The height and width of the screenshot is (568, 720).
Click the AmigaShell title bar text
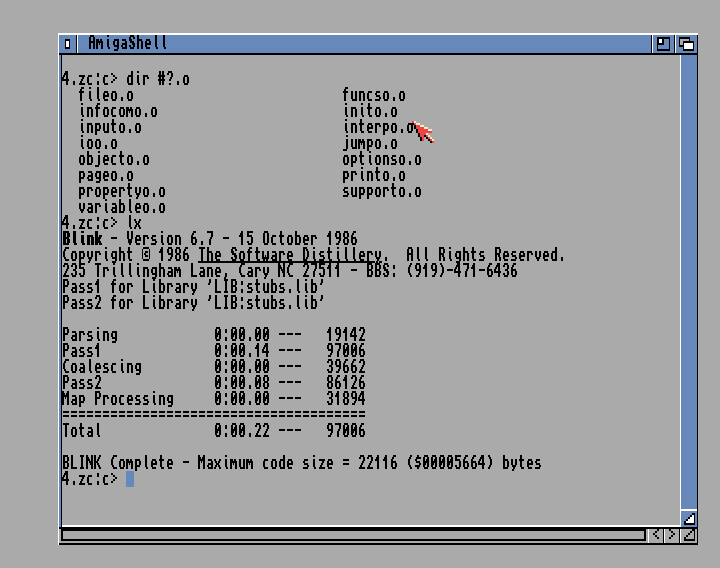tap(127, 43)
